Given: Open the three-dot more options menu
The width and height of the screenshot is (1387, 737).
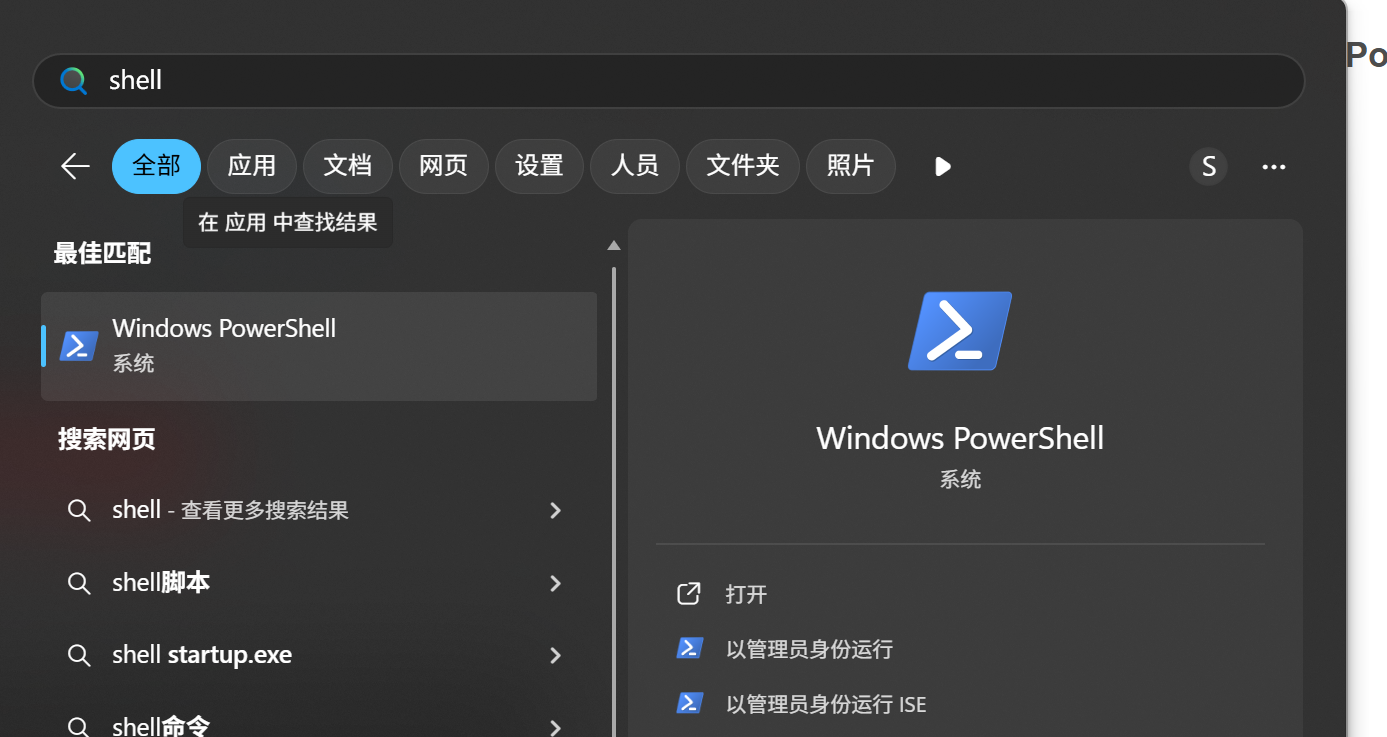Looking at the screenshot, I should click(1274, 167).
